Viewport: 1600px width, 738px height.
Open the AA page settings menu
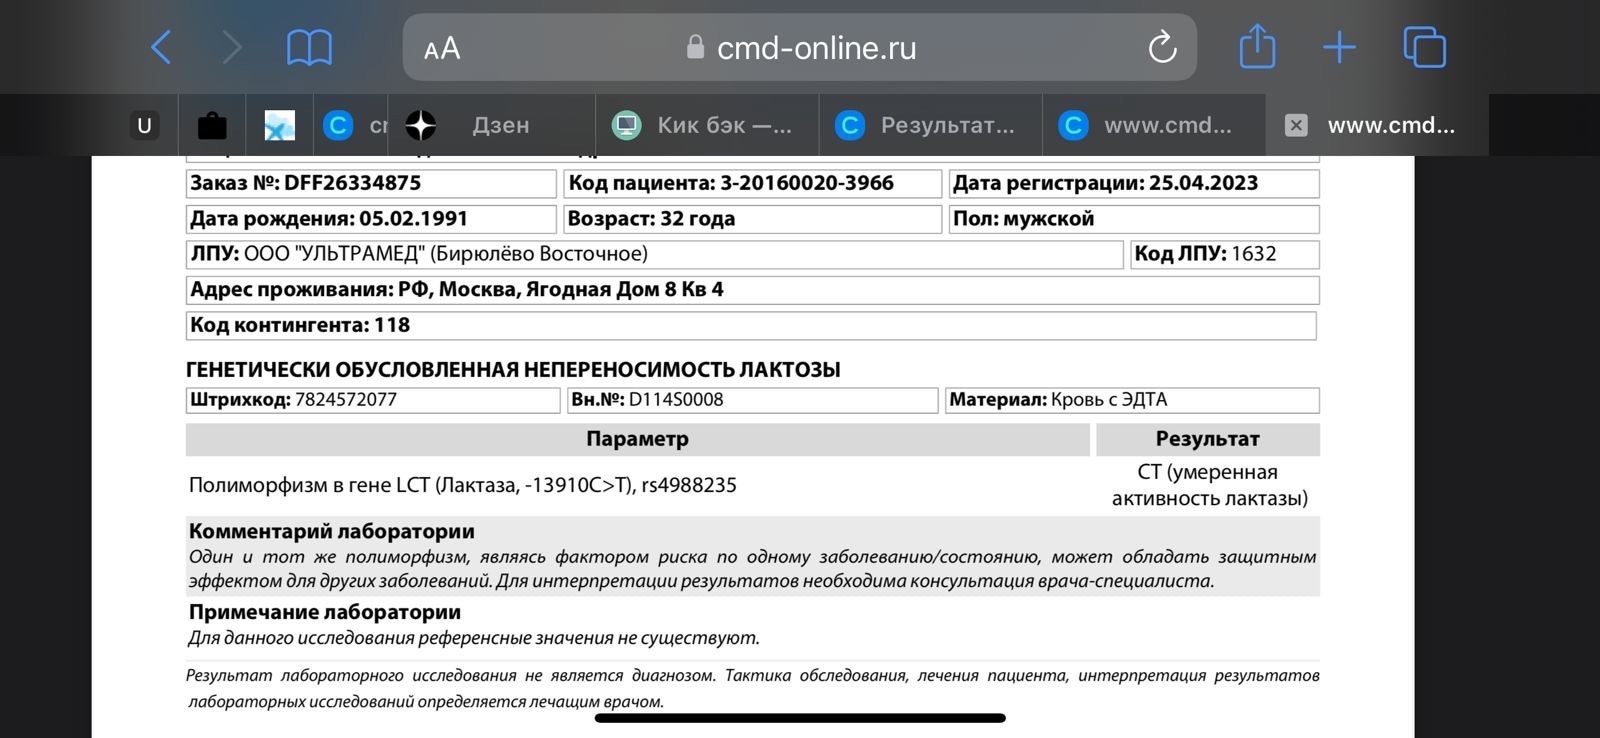tap(442, 48)
